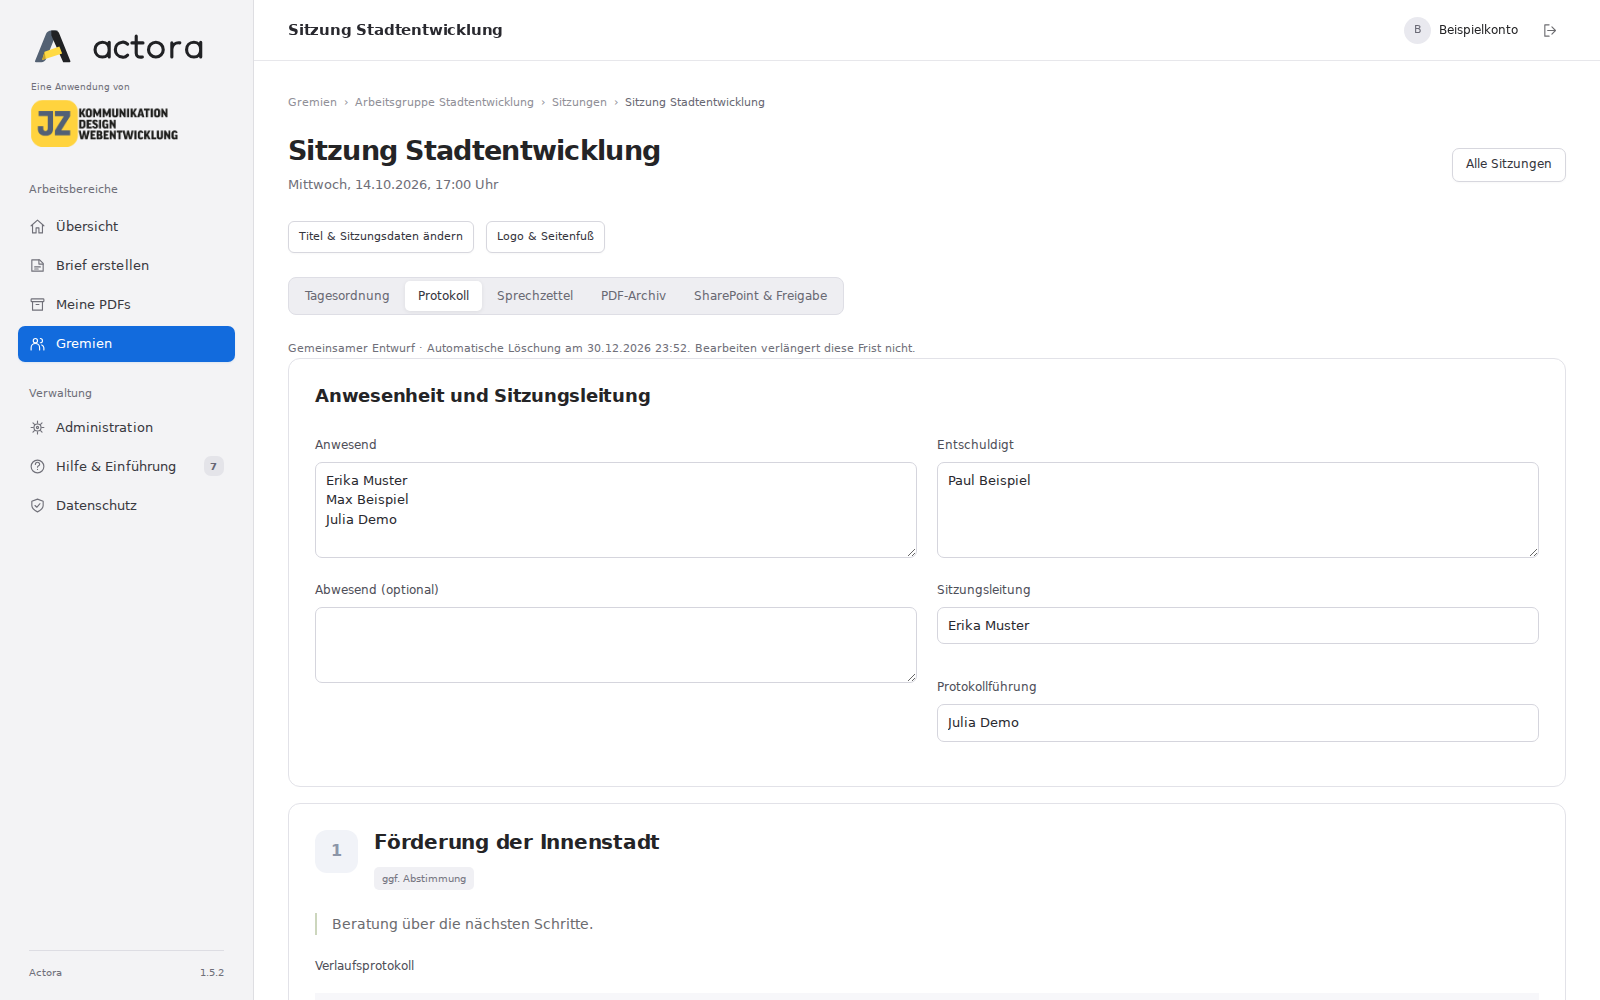The height and width of the screenshot is (1000, 1600).
Task: Open the Hilfe & Einführung badge 7
Action: click(x=213, y=467)
